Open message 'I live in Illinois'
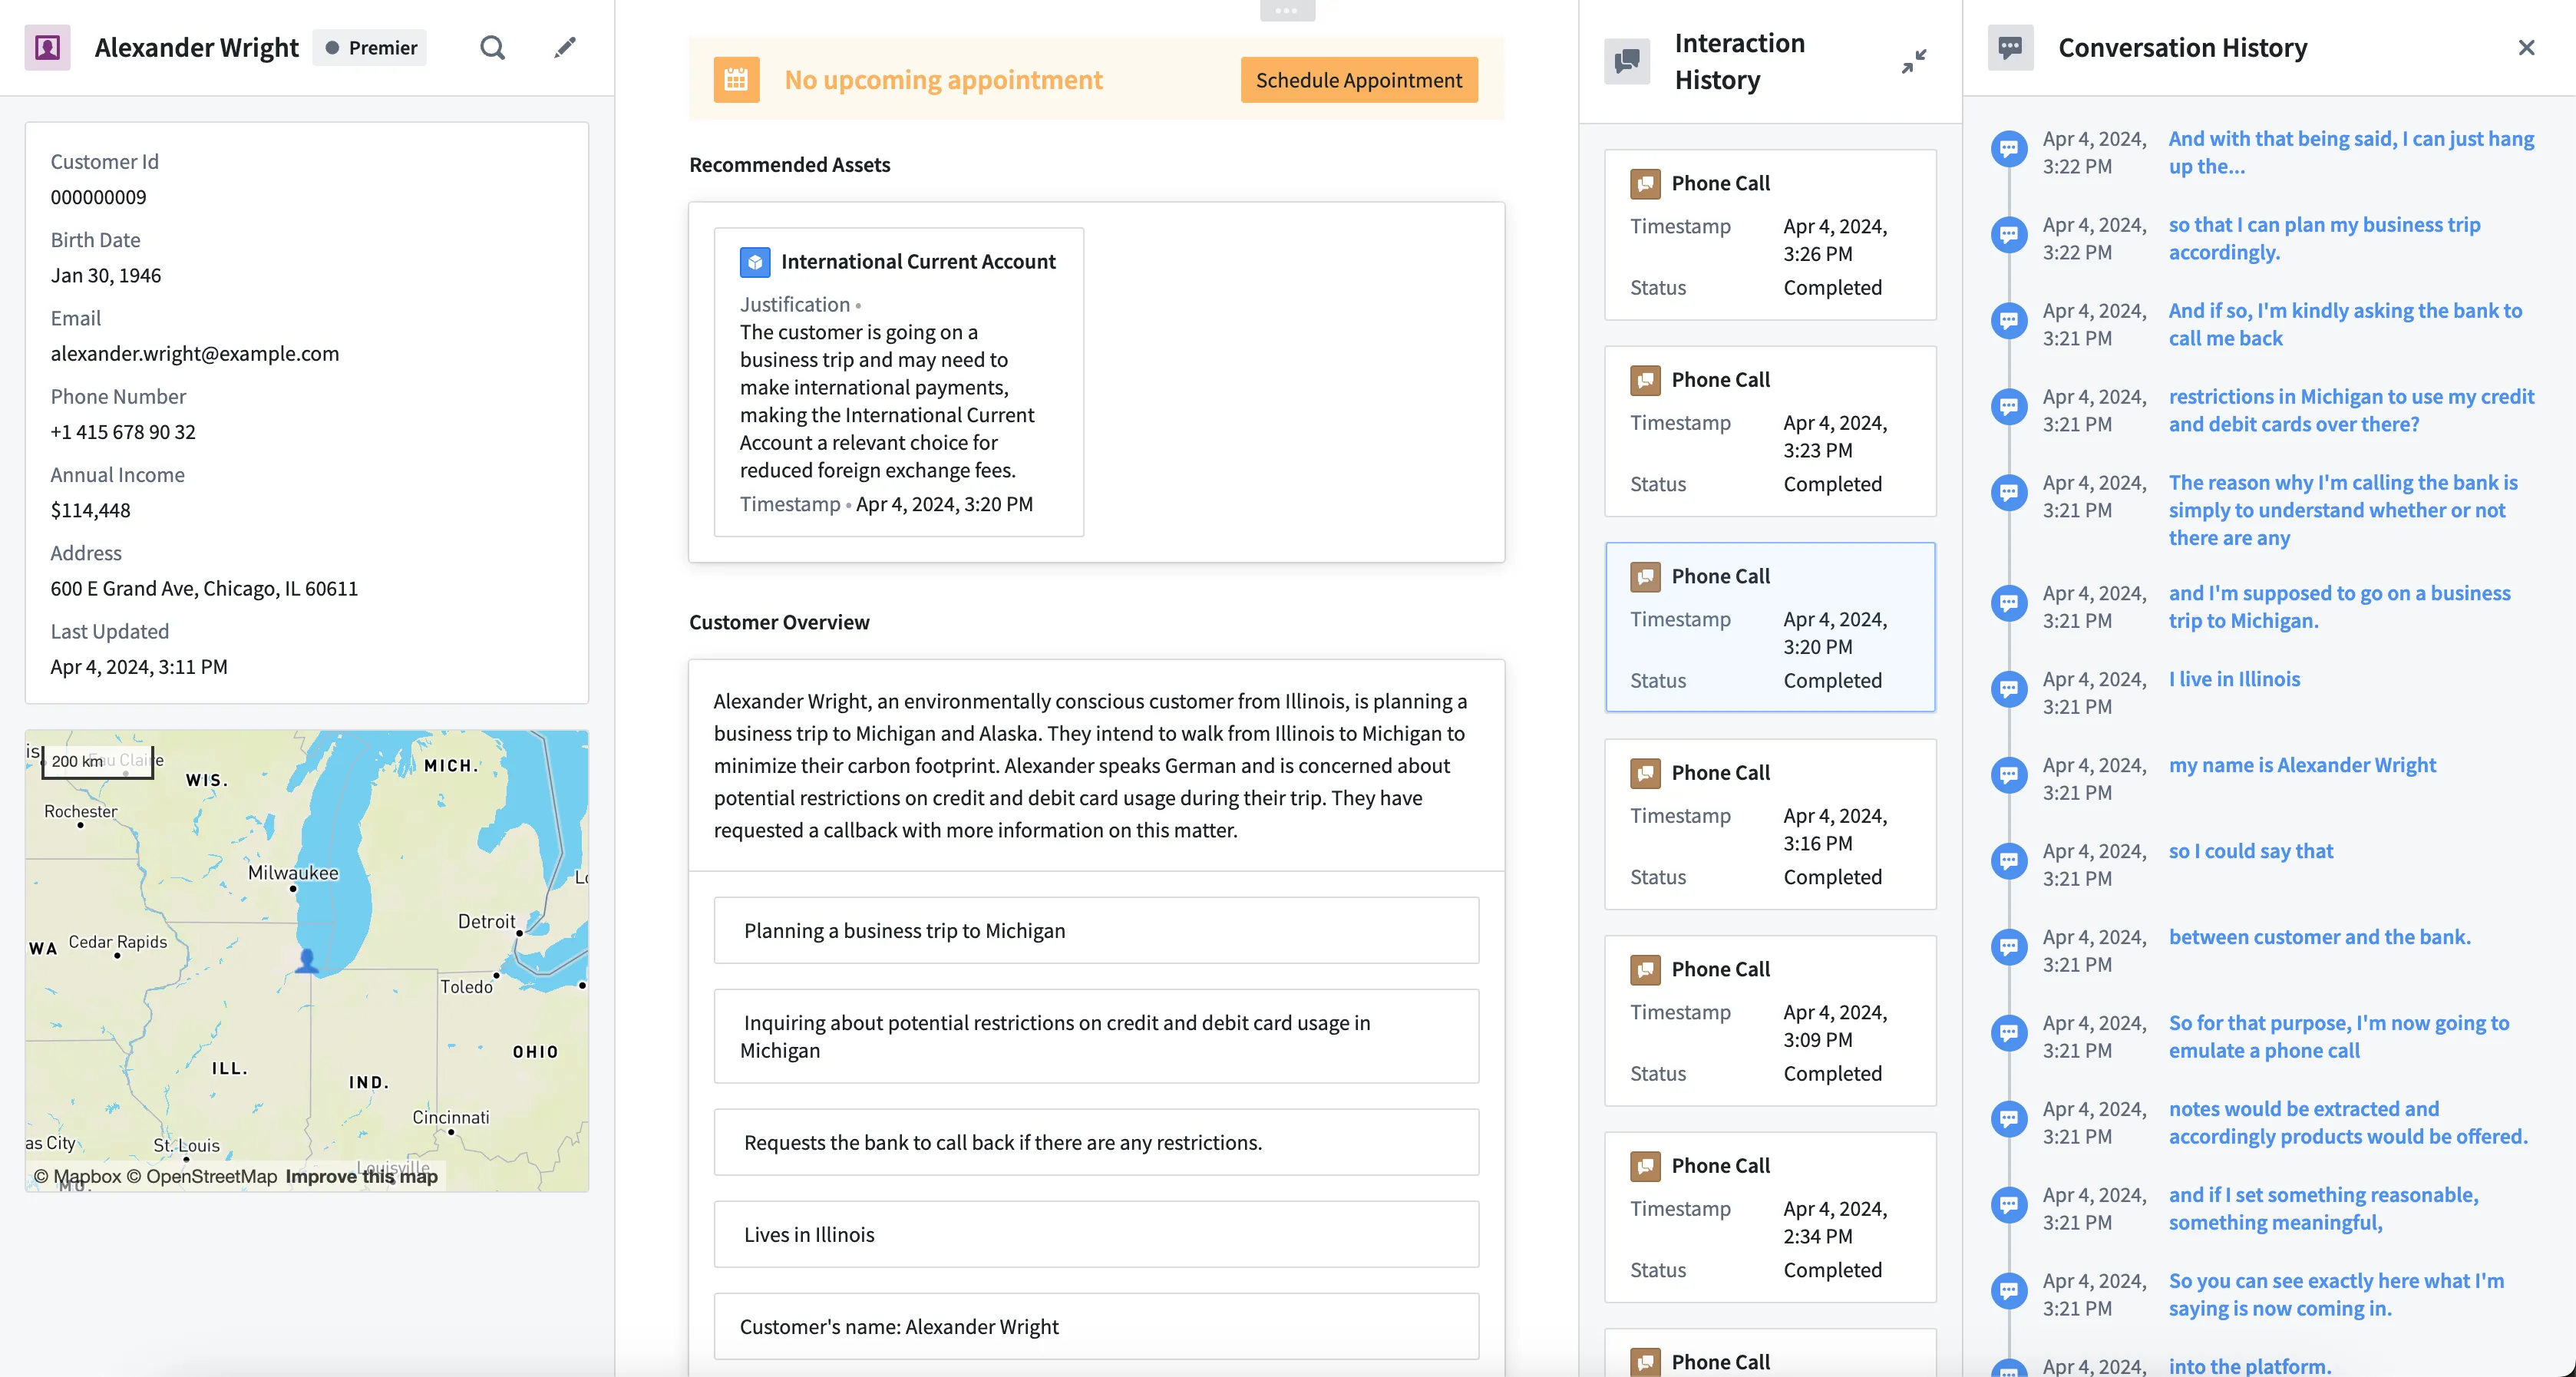 (x=2234, y=679)
